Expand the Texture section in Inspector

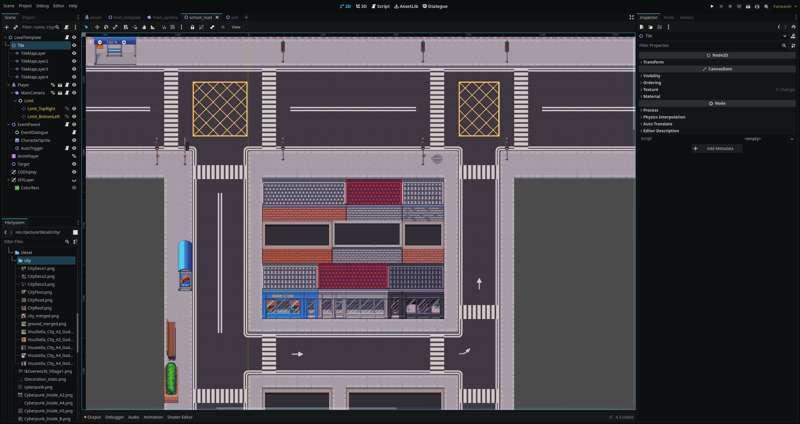(x=717, y=89)
